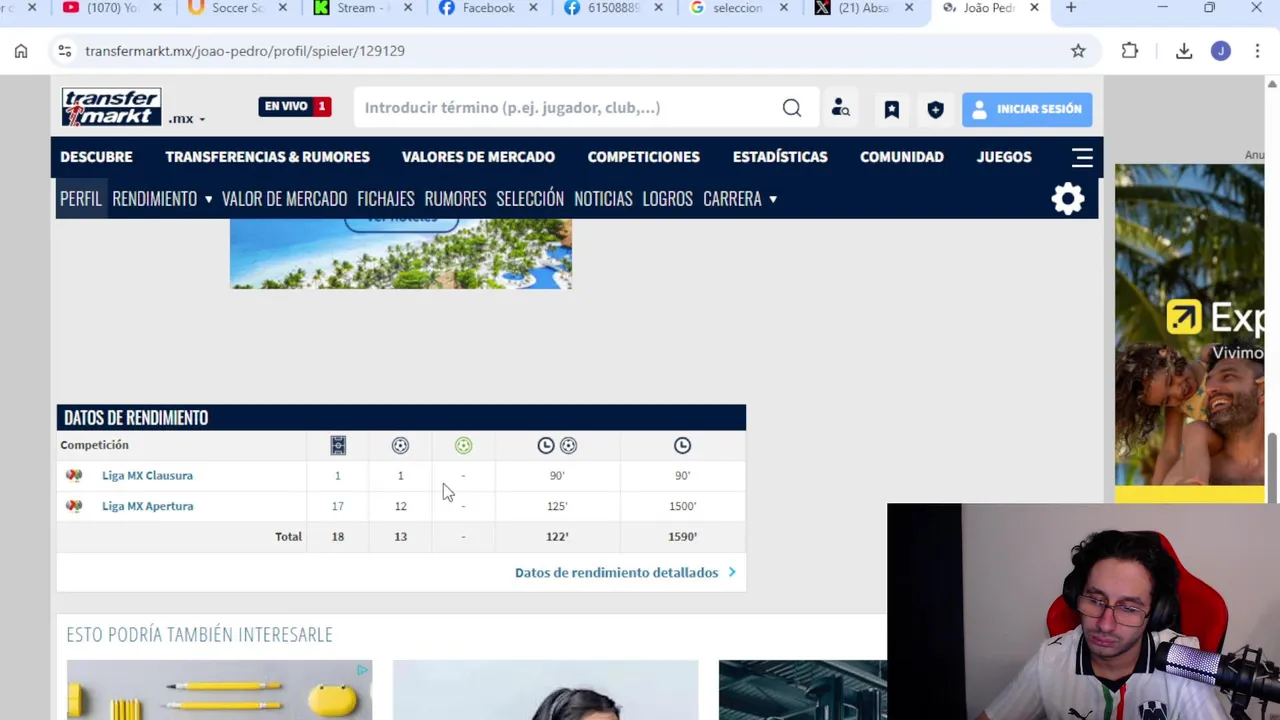Select the NOTICIAS tab
This screenshot has width=1280, height=720.
(603, 199)
